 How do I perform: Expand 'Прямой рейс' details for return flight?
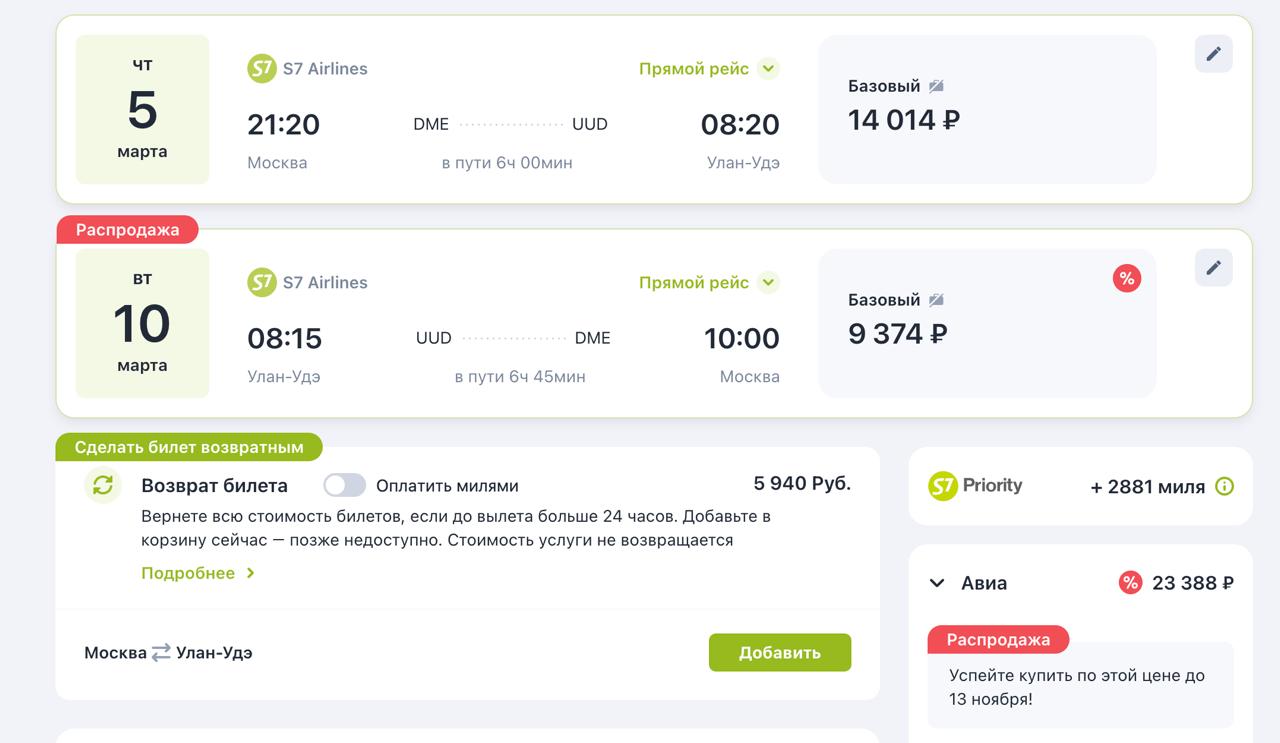(x=768, y=283)
